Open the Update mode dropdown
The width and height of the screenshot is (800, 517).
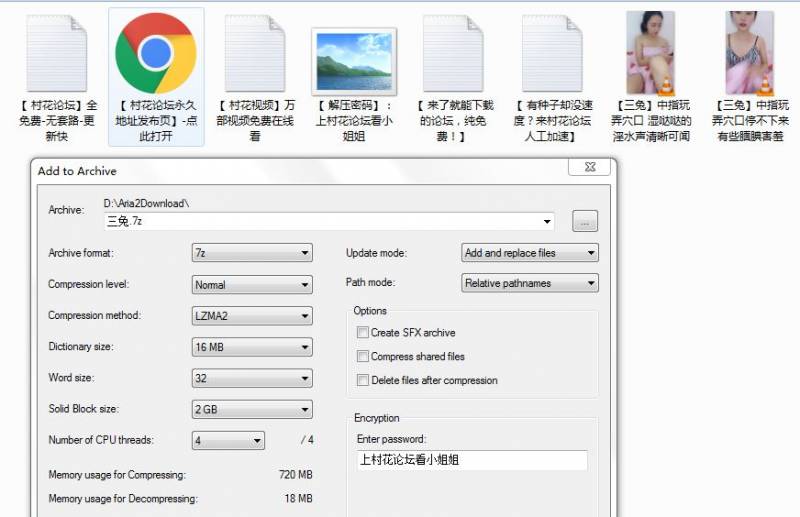click(x=530, y=253)
